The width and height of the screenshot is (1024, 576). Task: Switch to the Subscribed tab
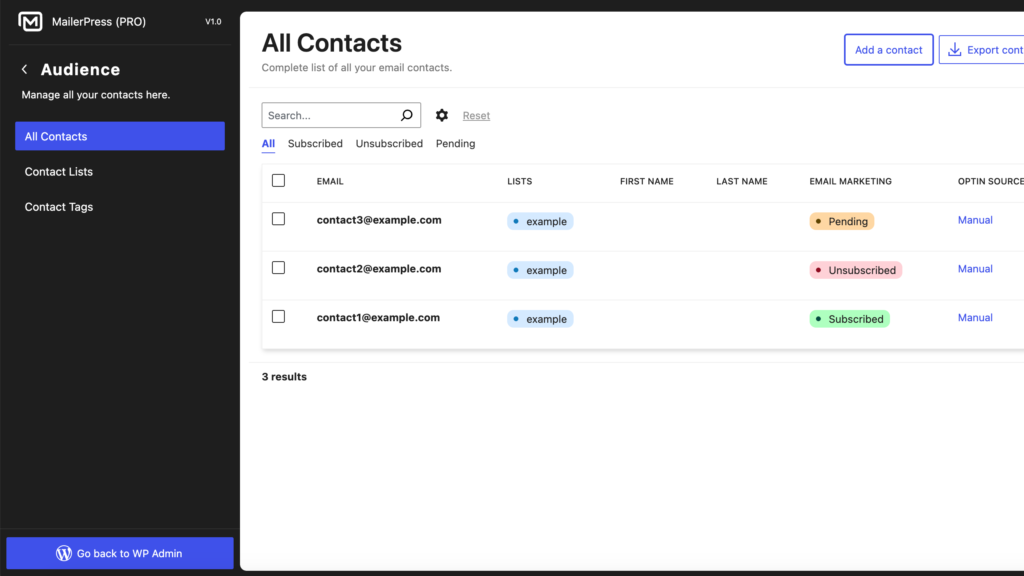tap(315, 143)
